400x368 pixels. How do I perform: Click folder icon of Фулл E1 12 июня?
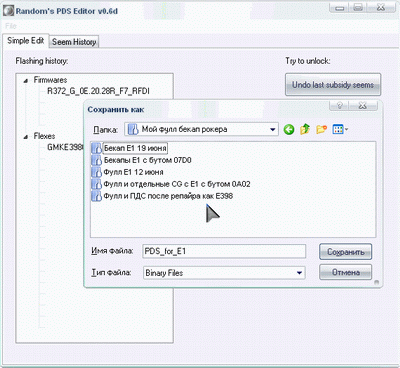pyautogui.click(x=96, y=172)
